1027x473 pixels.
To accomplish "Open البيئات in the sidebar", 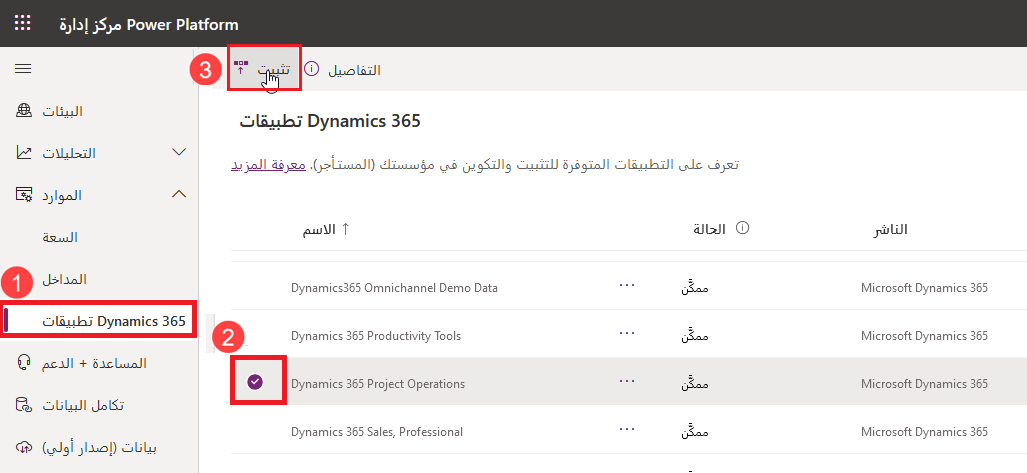I will coord(63,111).
